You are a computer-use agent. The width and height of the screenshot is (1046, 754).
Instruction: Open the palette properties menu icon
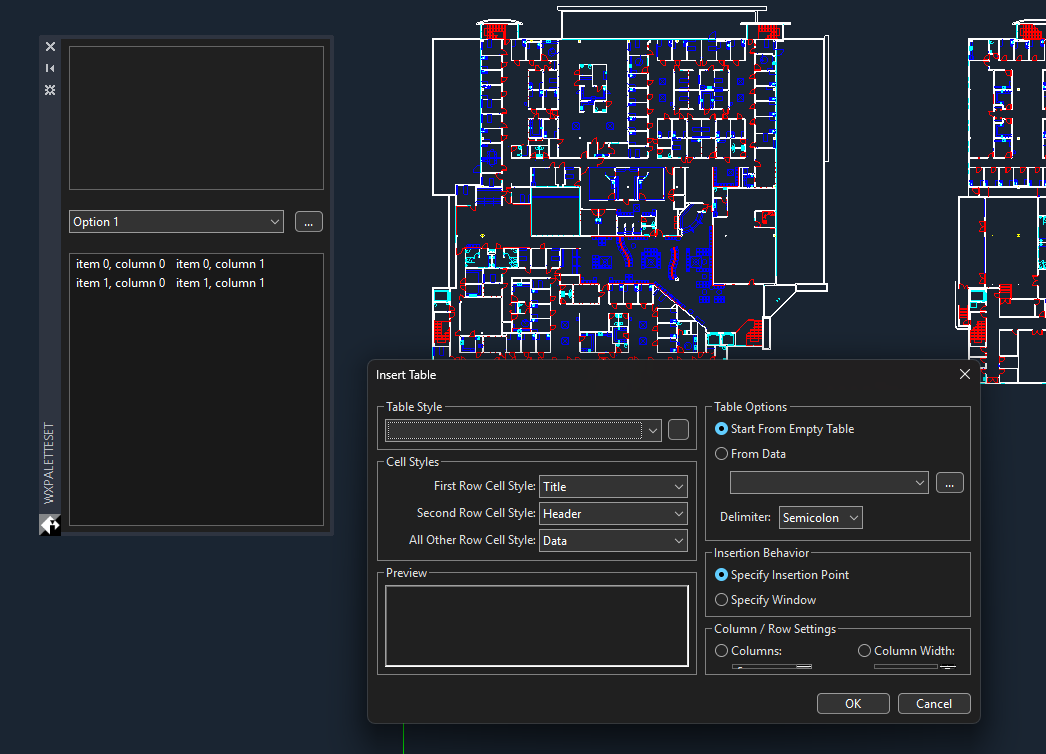[x=50, y=90]
